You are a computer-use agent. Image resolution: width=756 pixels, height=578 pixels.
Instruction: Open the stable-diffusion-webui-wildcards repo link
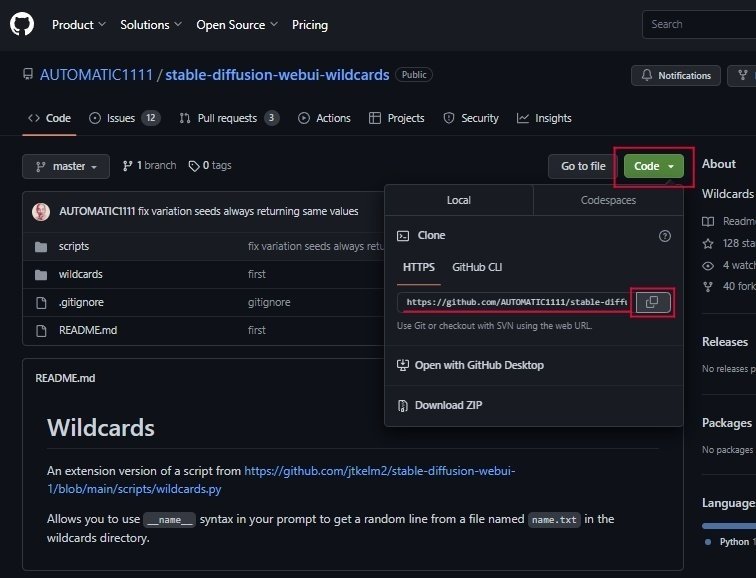coord(277,75)
